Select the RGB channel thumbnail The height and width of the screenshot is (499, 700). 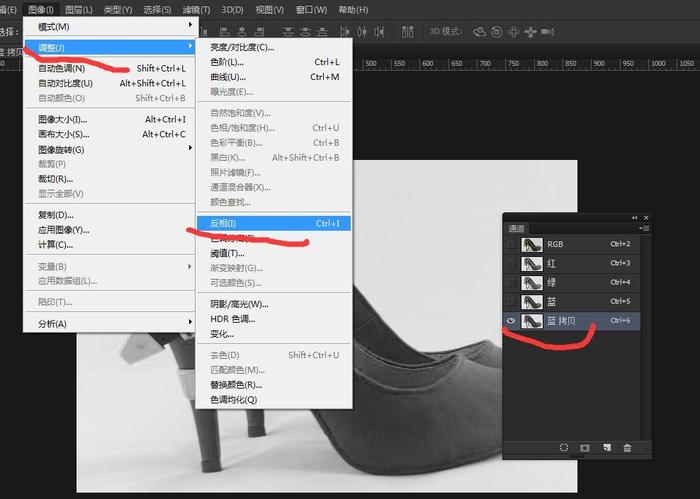(x=532, y=244)
